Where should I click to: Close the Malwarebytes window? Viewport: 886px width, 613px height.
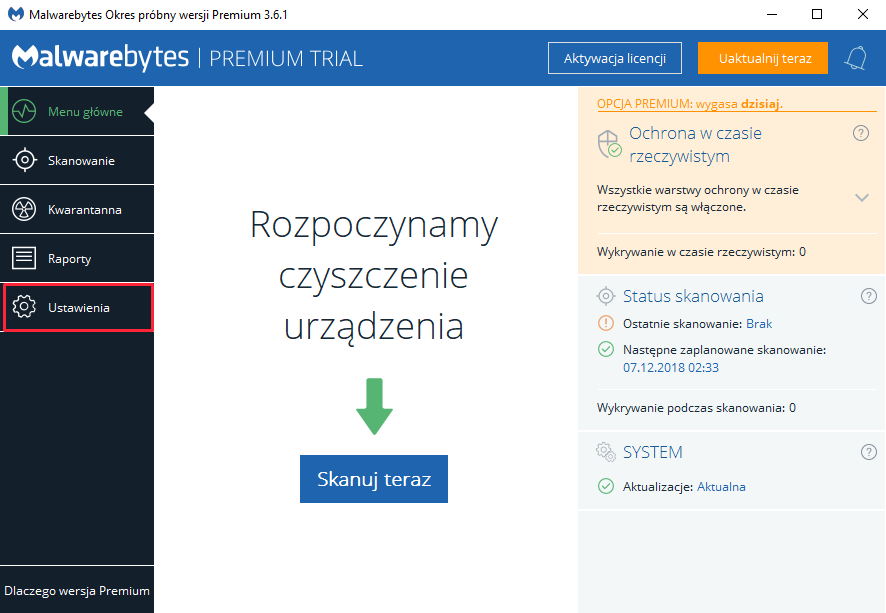click(x=862, y=14)
